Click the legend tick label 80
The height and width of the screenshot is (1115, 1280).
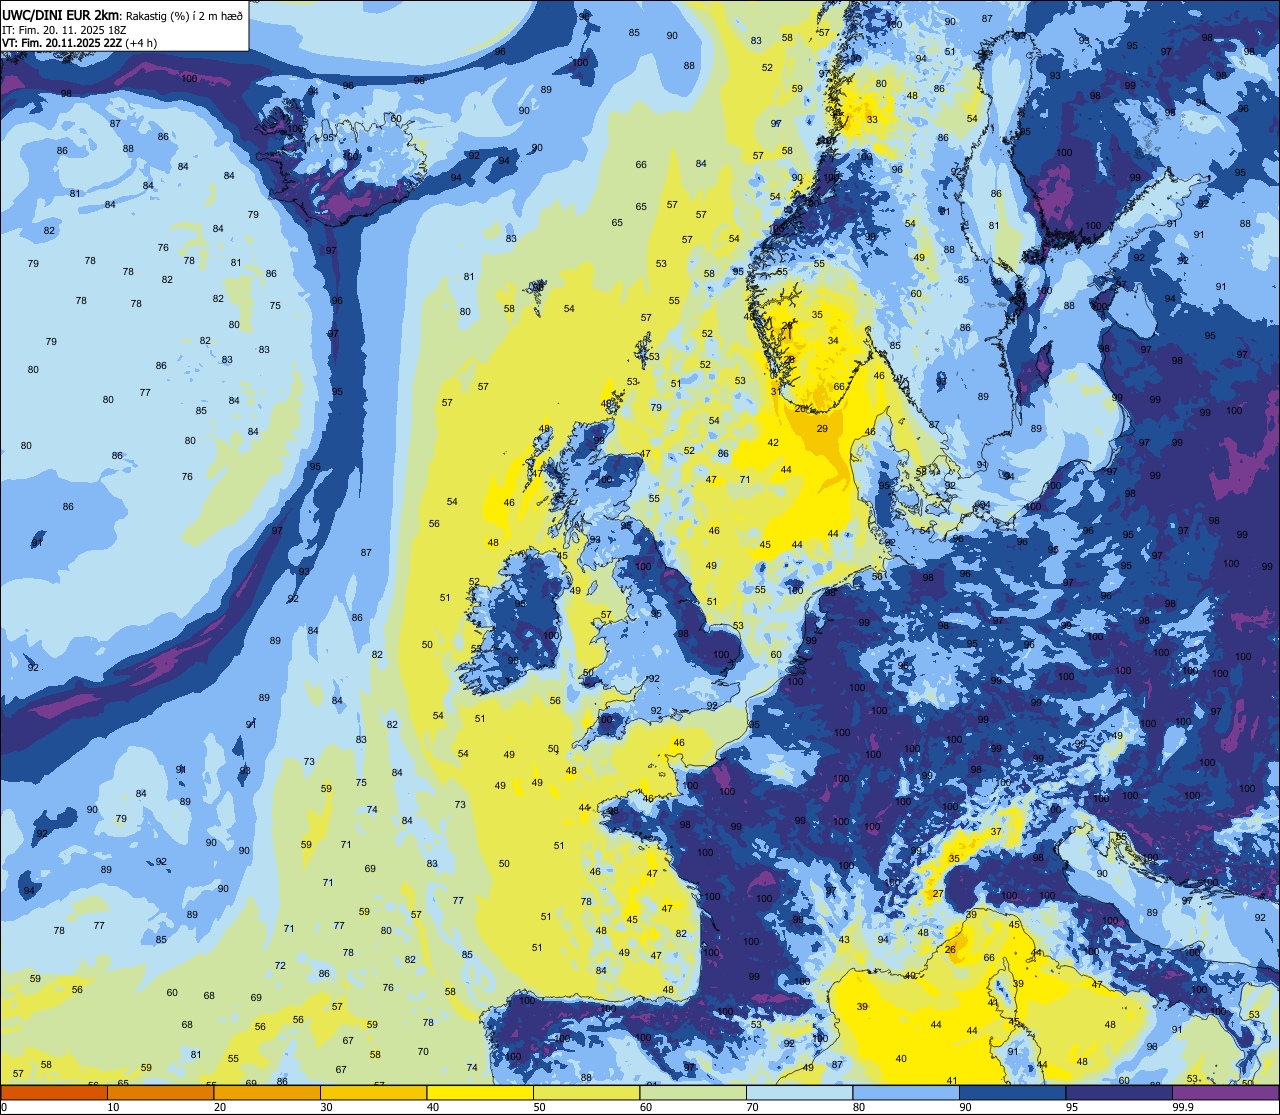coord(859,1107)
